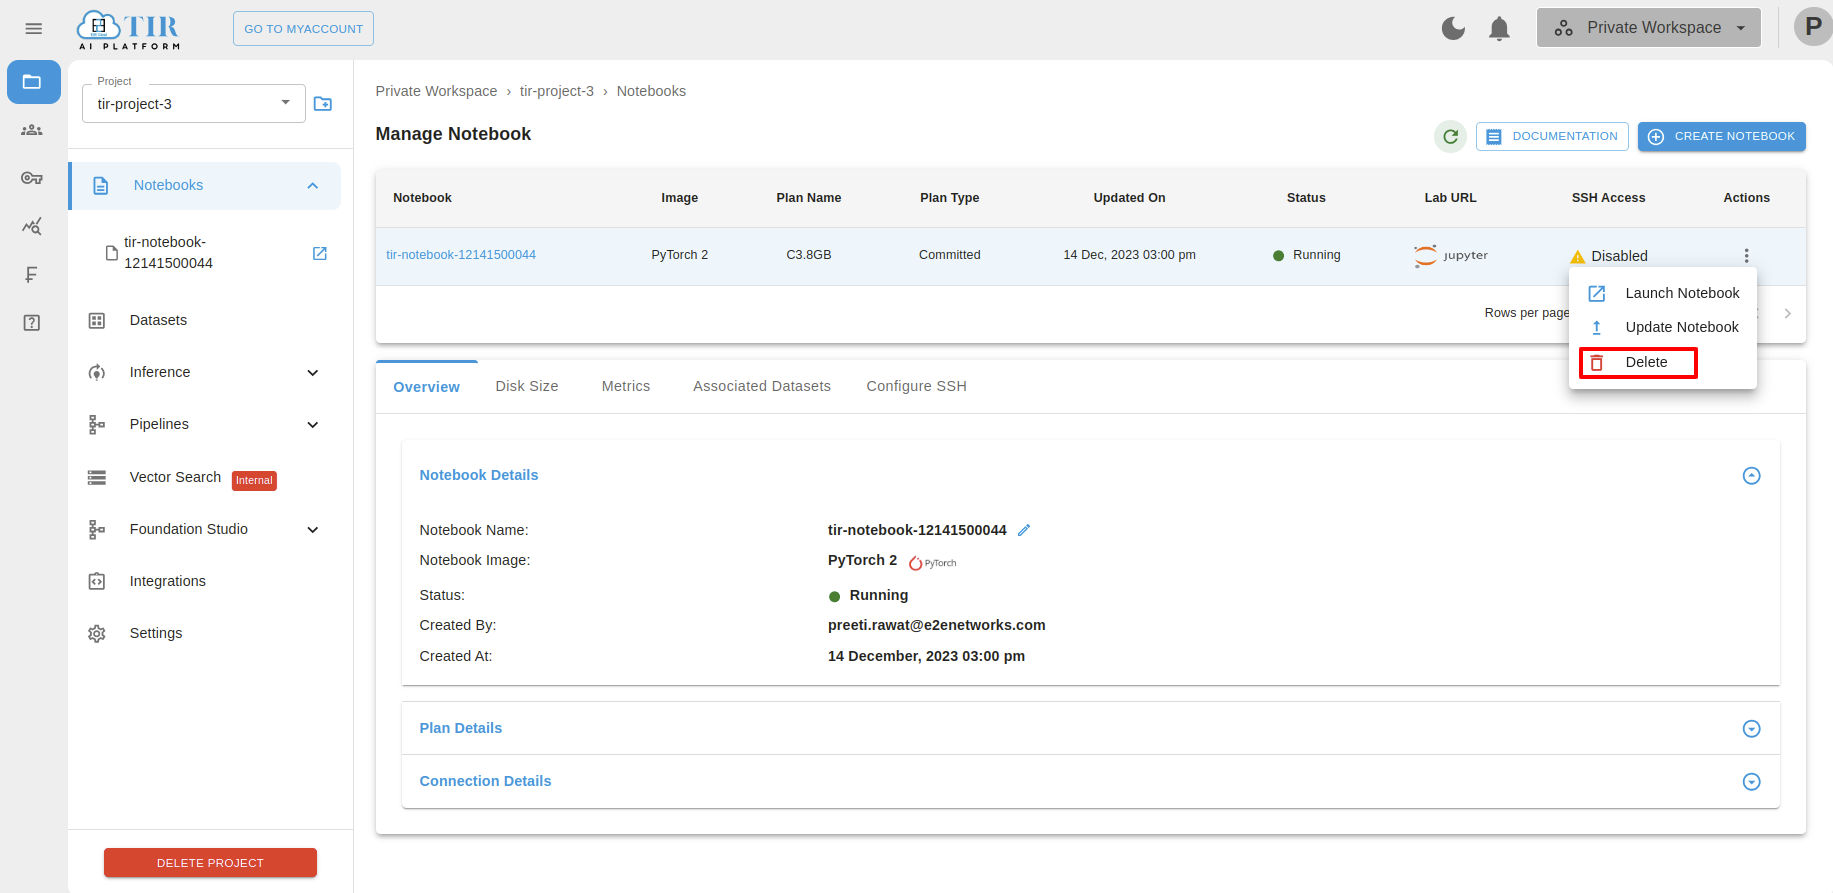Image resolution: width=1833 pixels, height=893 pixels.
Task: Open the help question mark icon
Action: coord(32,322)
